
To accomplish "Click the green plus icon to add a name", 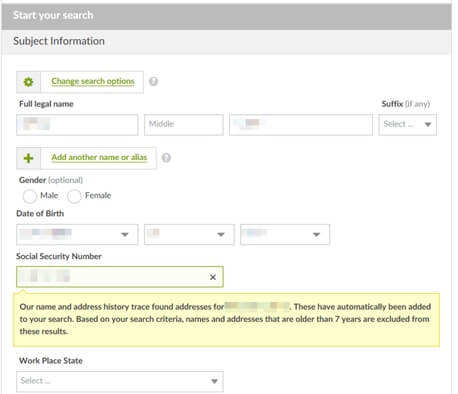I will click(x=28, y=158).
